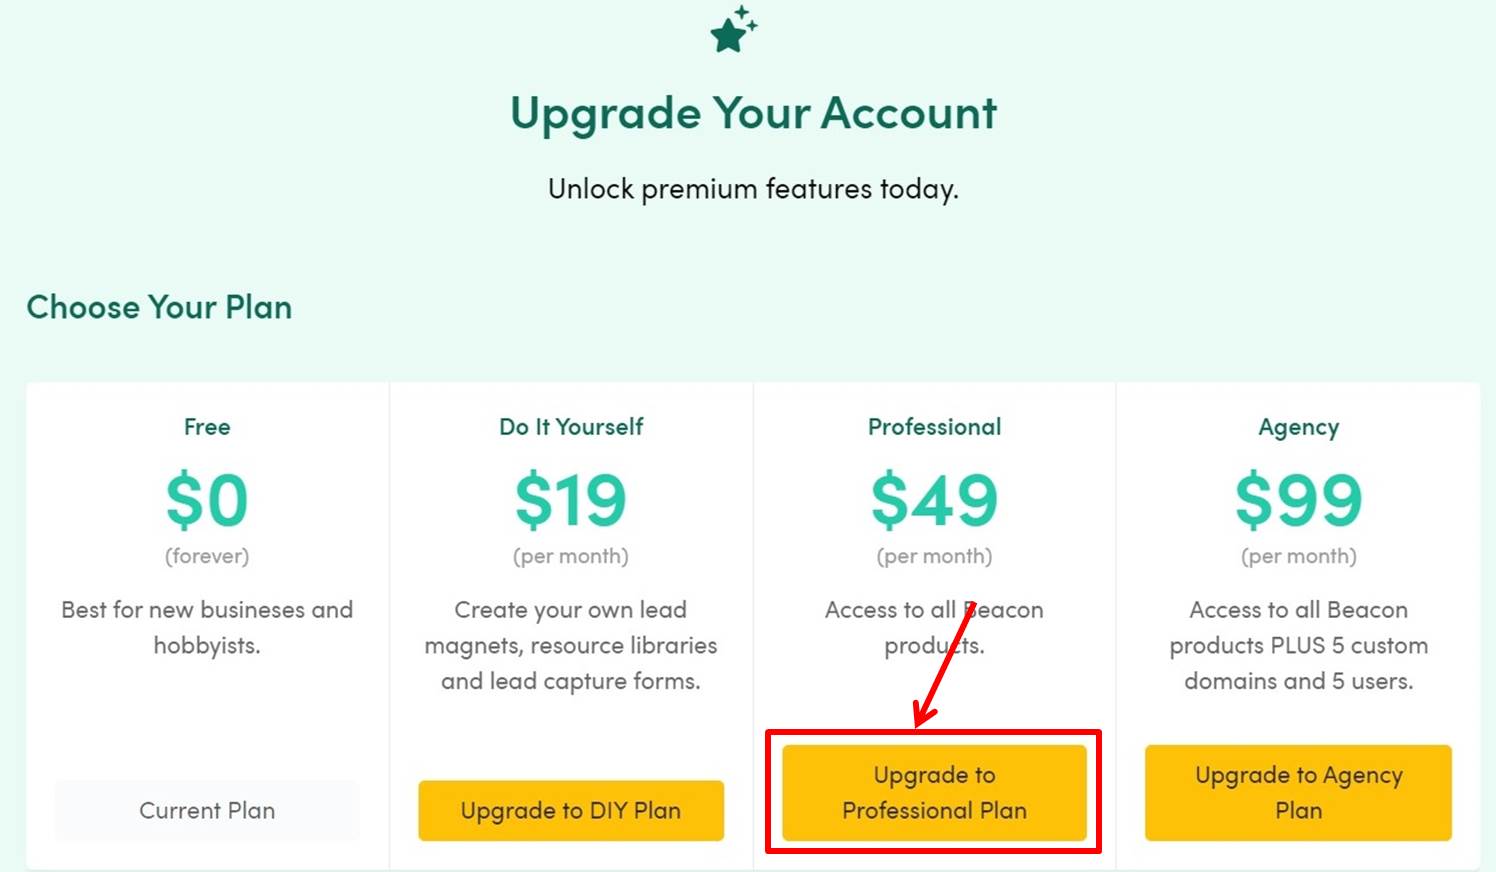Click the Free plan's hobbyists description text
The image size is (1496, 872).
point(207,628)
